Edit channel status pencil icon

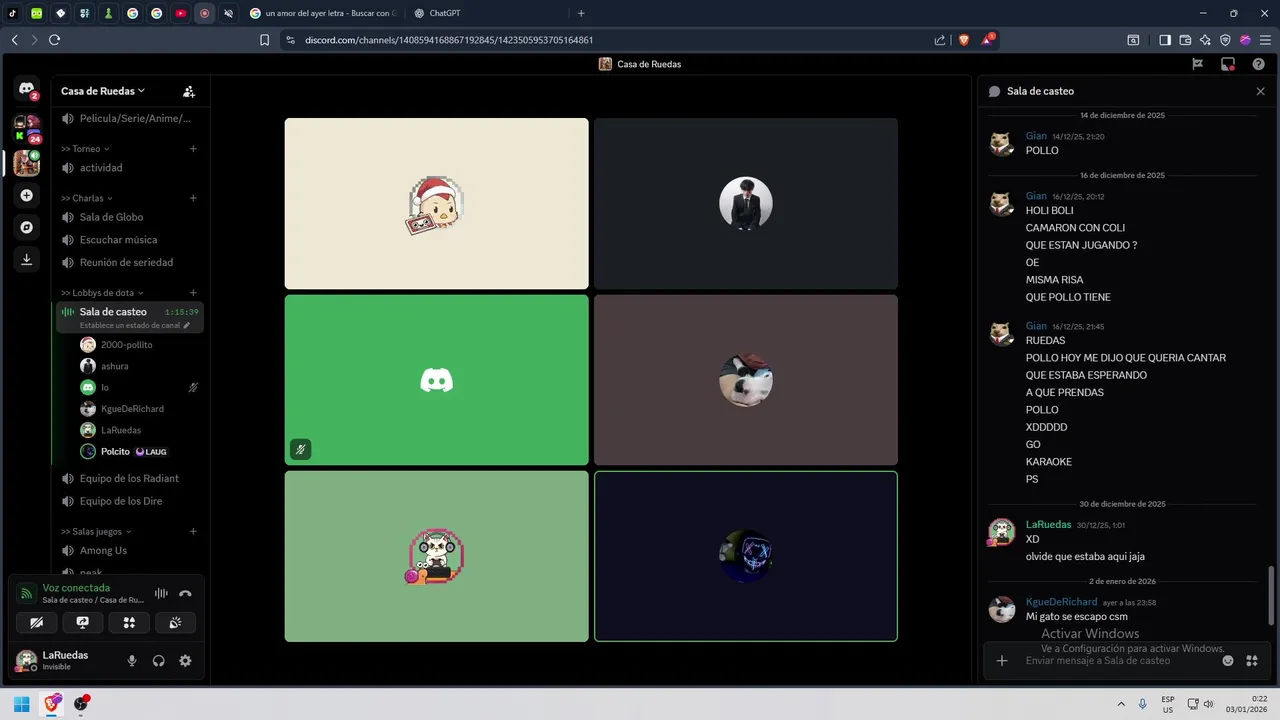(187, 325)
